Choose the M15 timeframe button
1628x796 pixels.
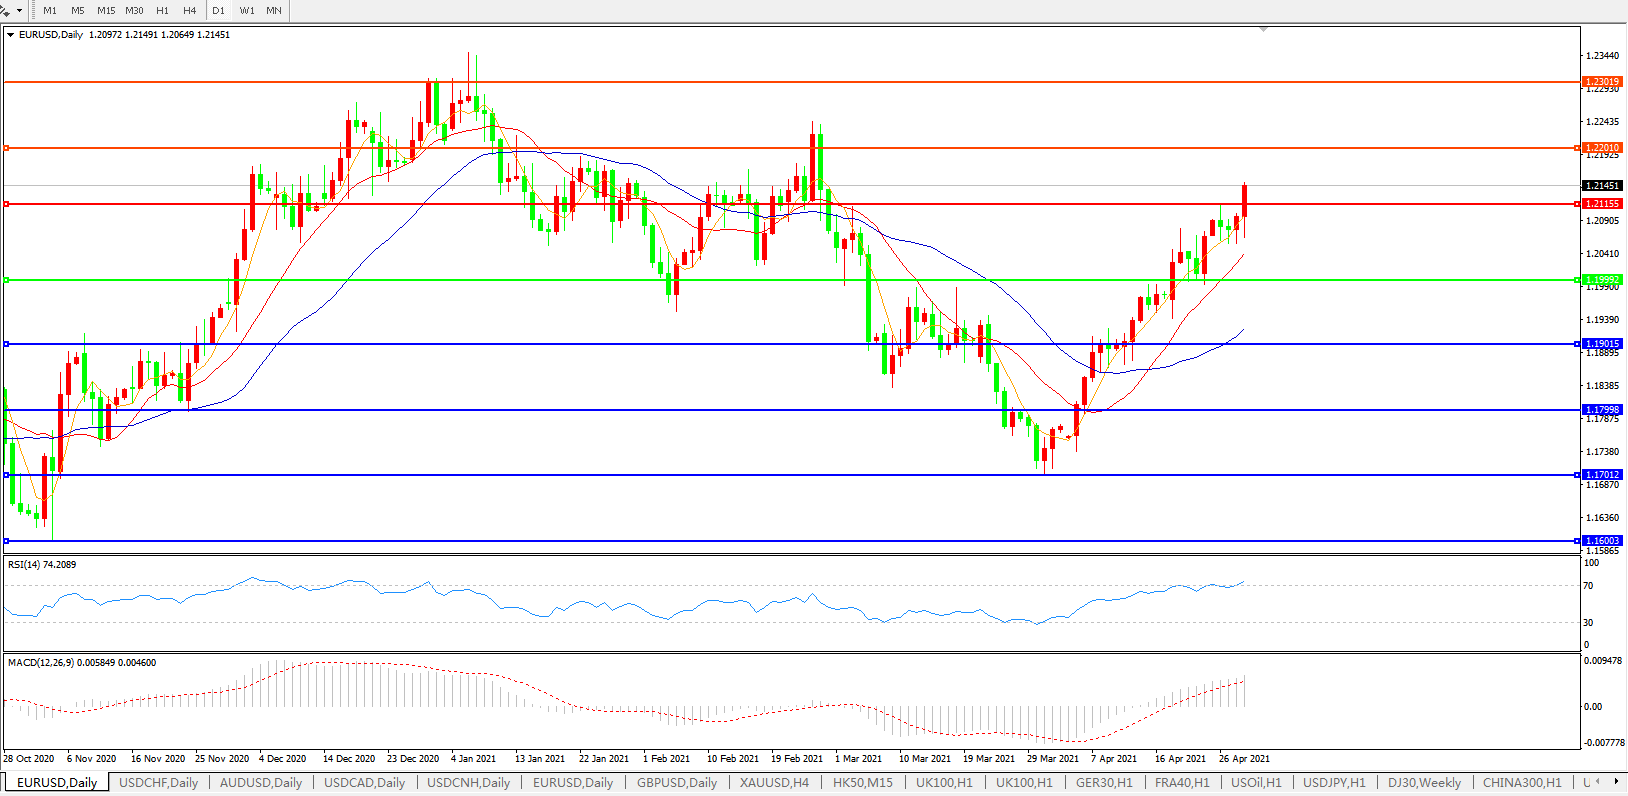[106, 11]
